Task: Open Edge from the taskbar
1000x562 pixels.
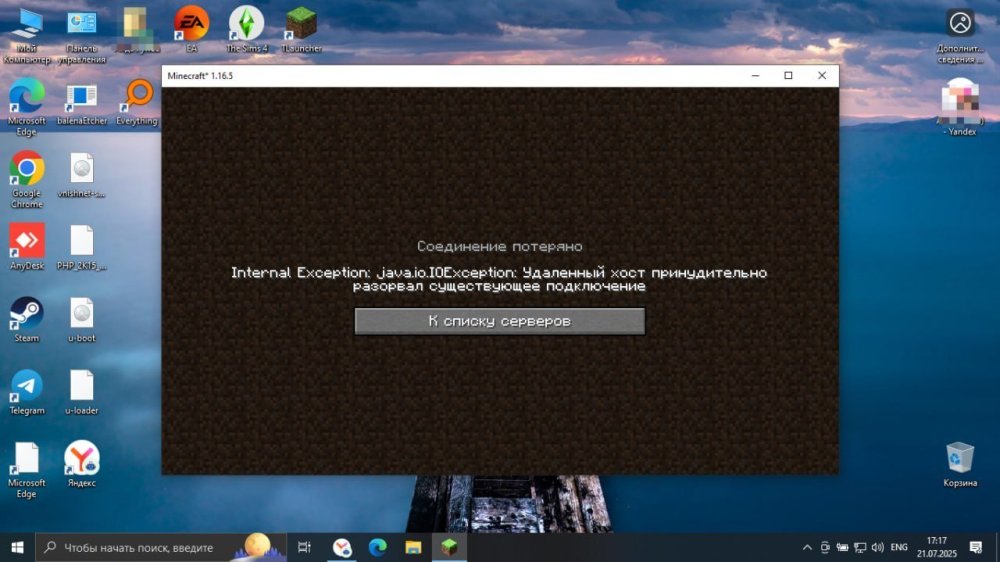Action: click(378, 547)
